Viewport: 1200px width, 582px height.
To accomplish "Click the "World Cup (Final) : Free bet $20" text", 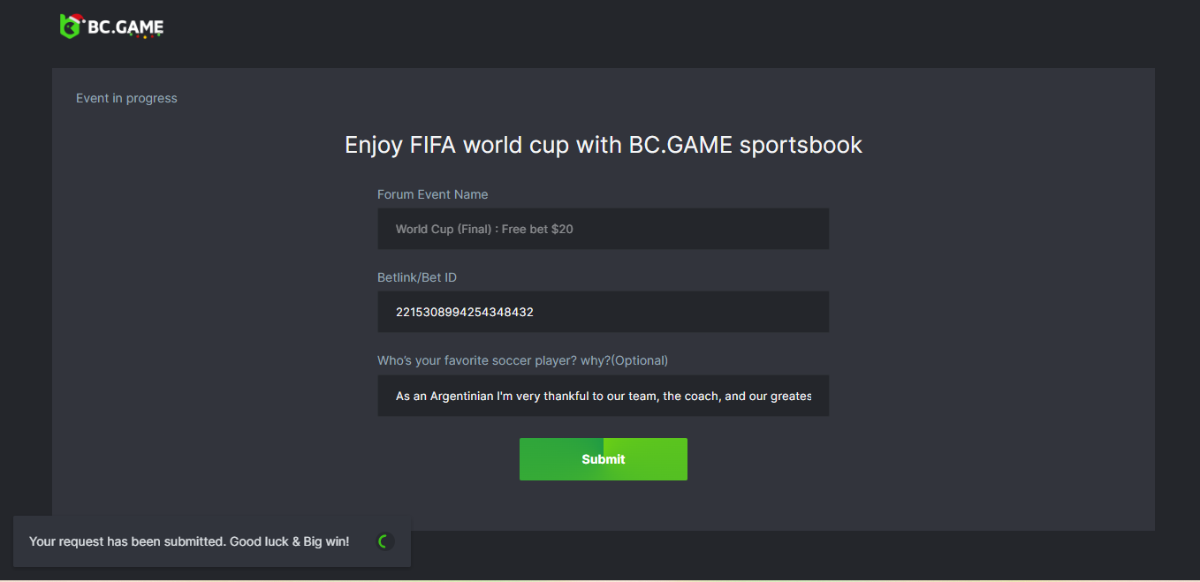I will pyautogui.click(x=484, y=229).
